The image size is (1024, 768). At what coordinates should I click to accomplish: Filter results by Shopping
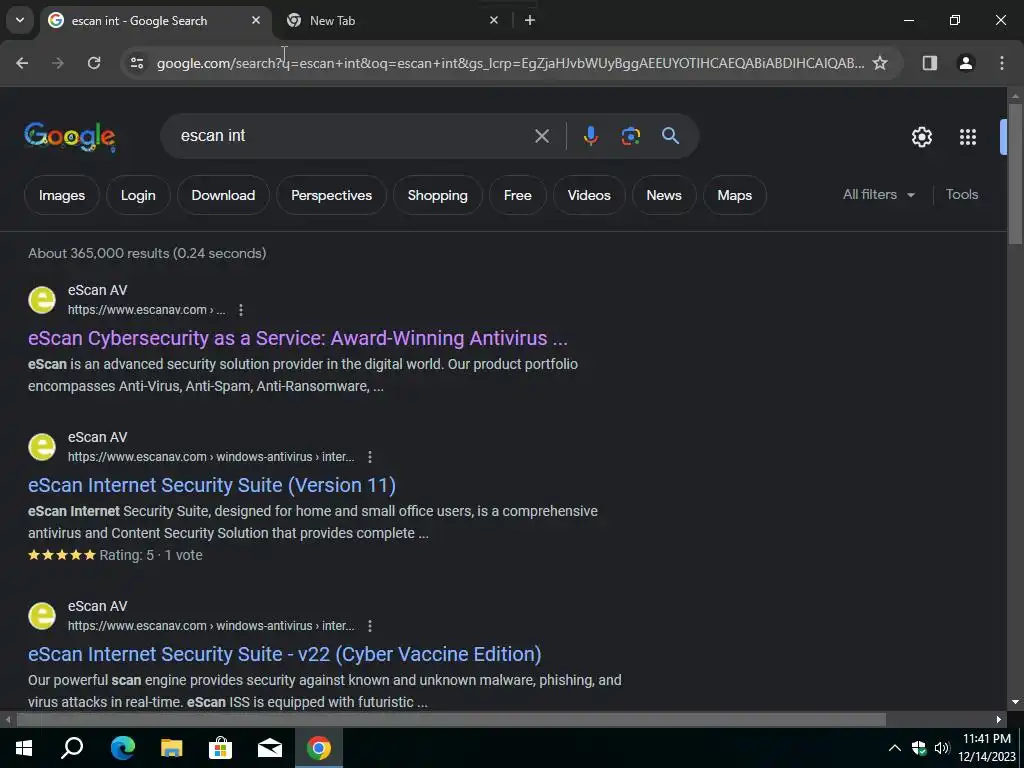438,195
